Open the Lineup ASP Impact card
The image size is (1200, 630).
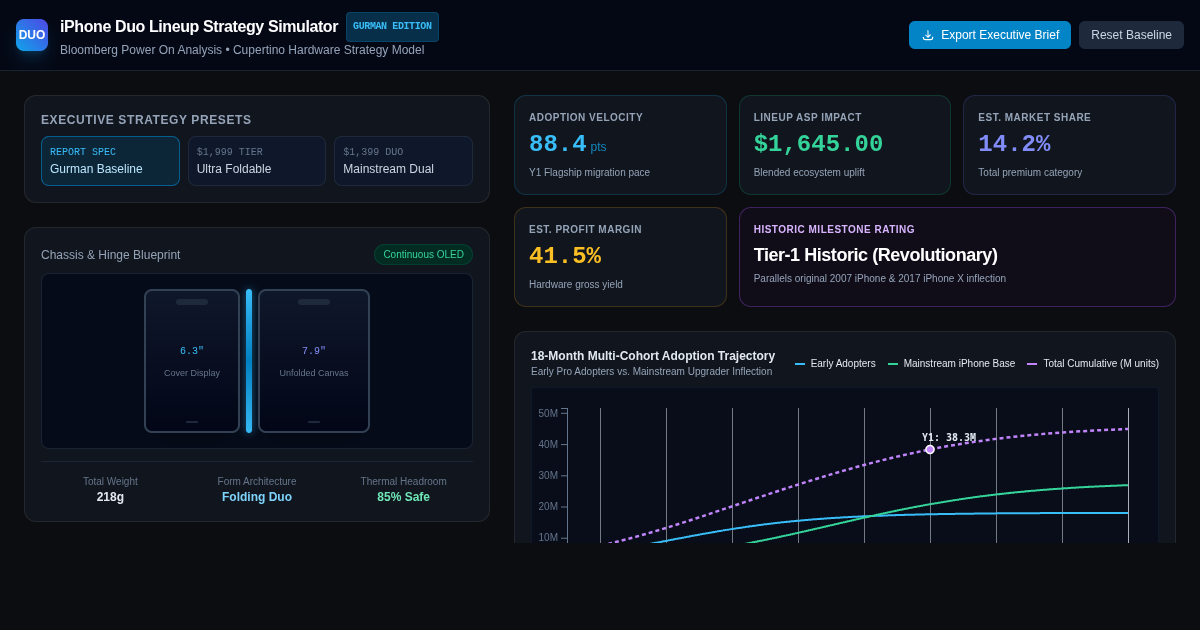click(x=845, y=145)
